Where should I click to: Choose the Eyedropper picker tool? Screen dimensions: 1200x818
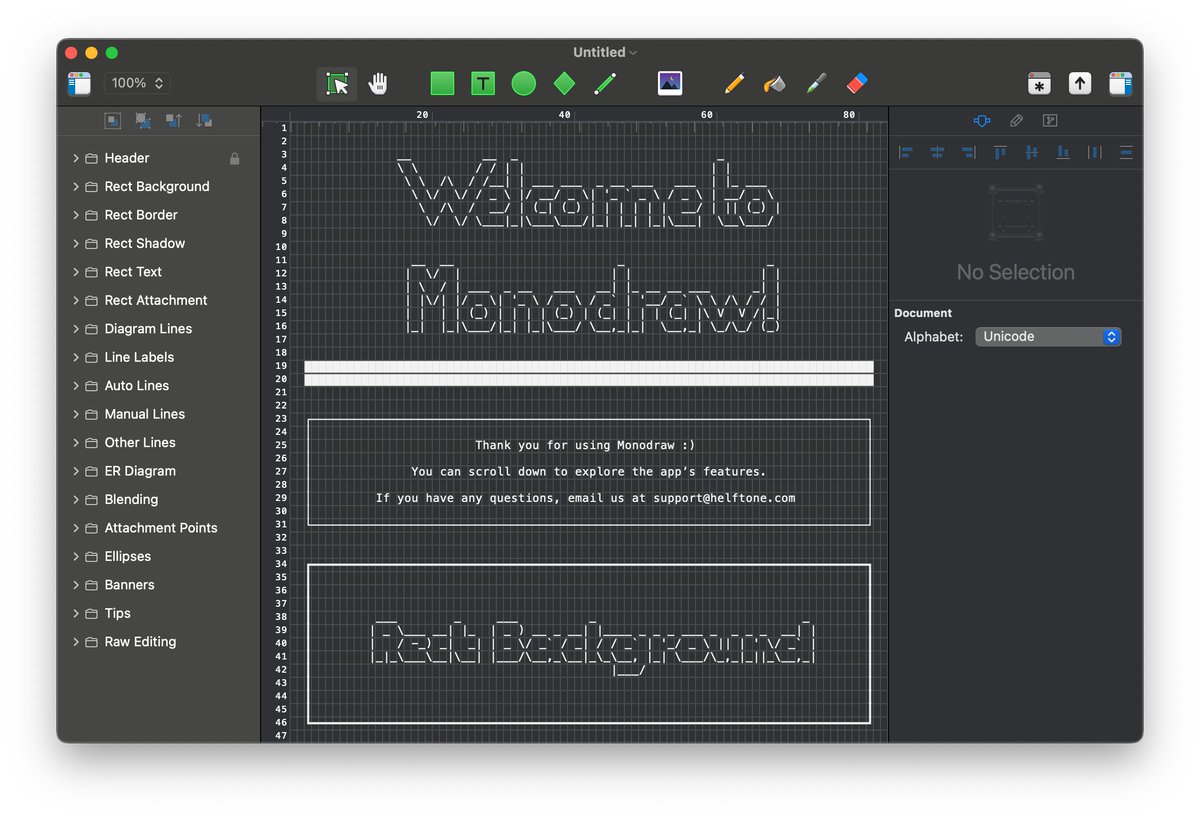[815, 83]
